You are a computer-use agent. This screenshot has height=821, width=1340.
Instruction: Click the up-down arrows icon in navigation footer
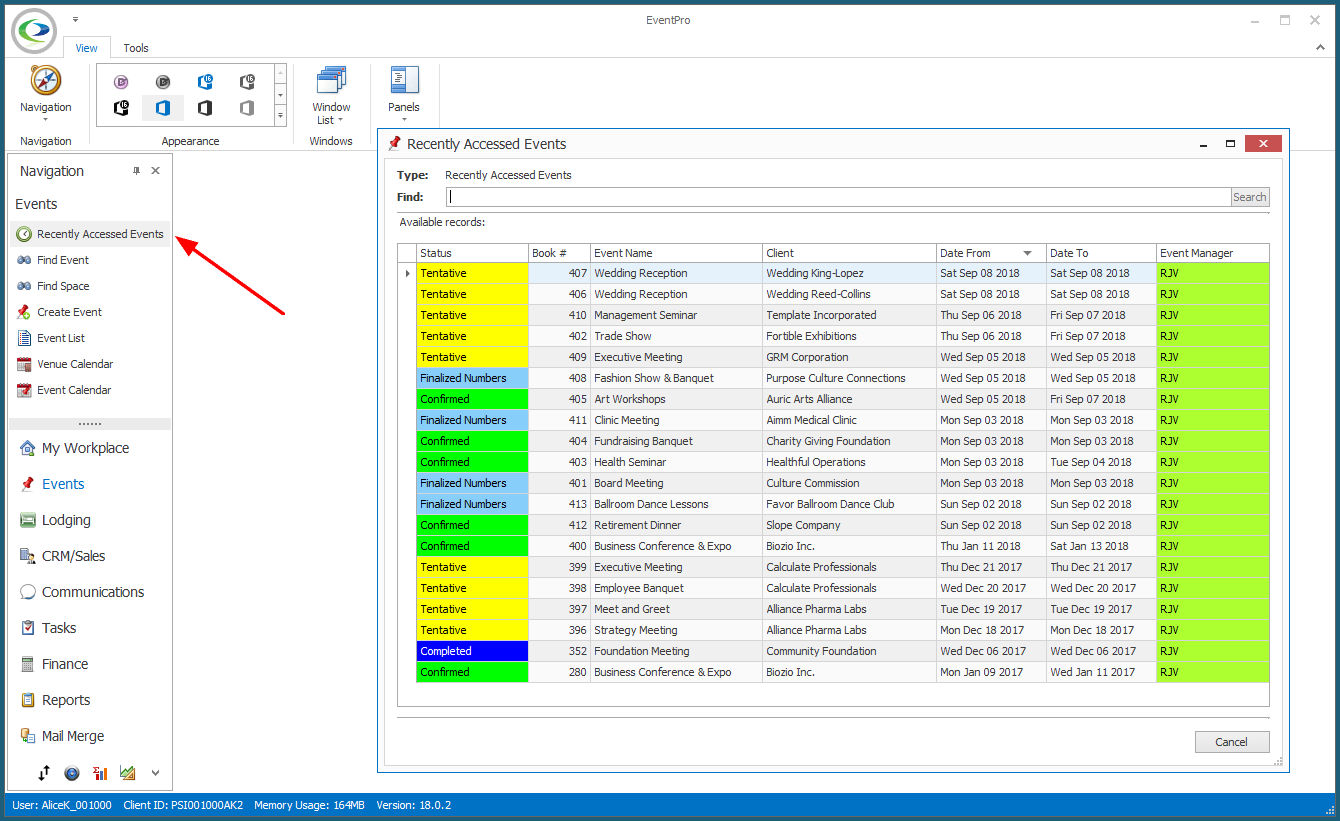click(x=44, y=773)
